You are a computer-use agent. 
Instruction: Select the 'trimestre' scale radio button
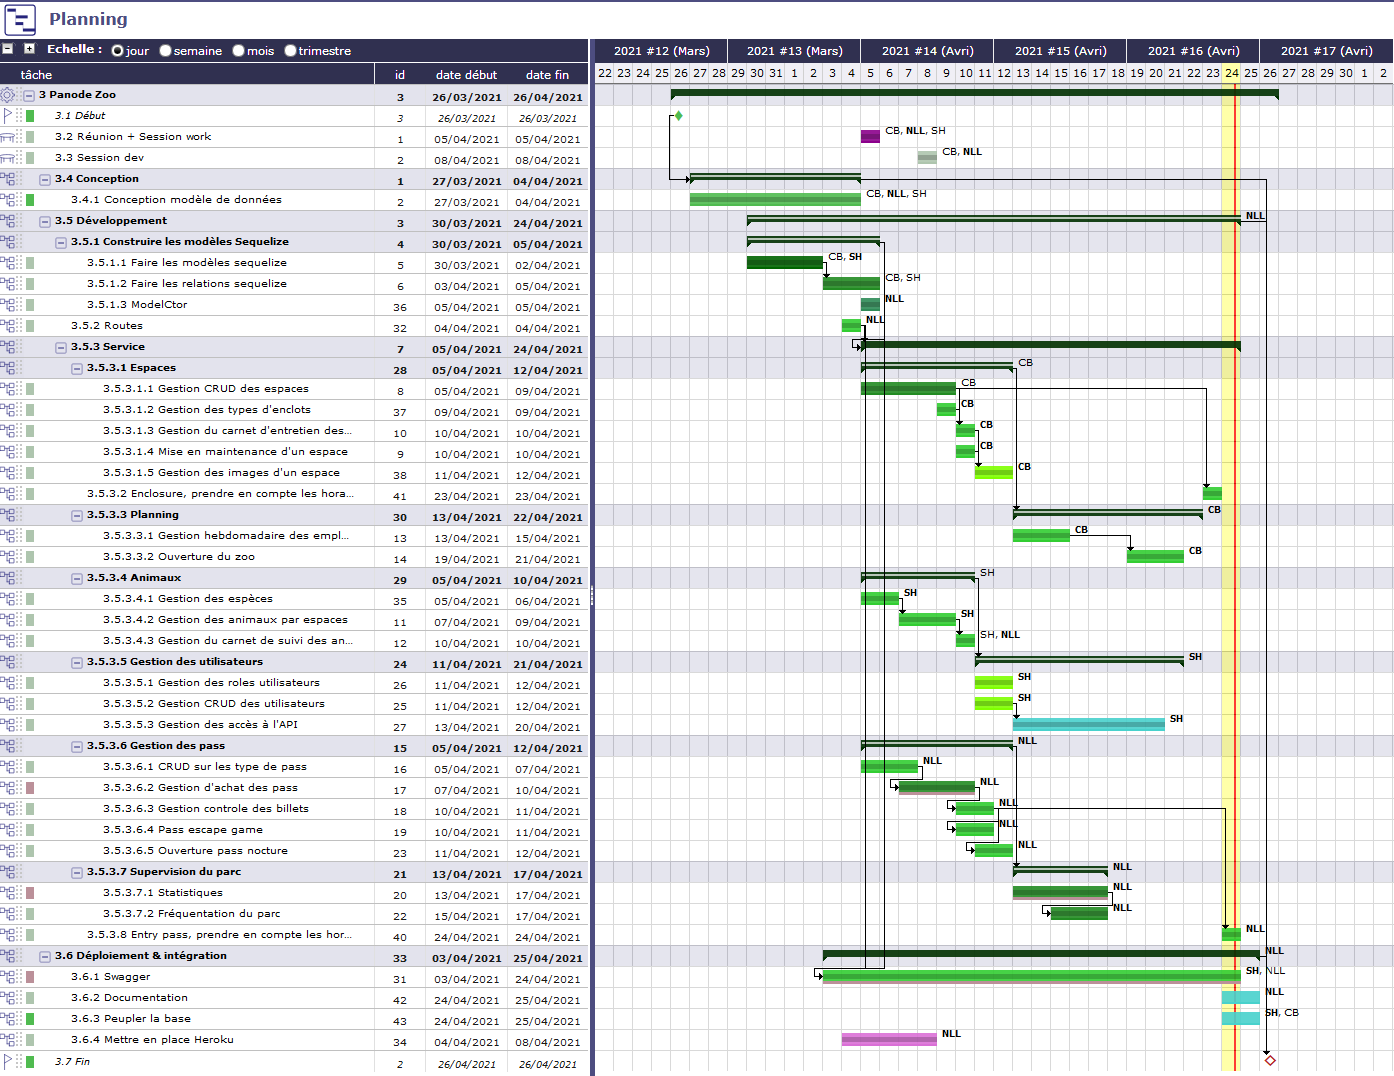click(290, 51)
